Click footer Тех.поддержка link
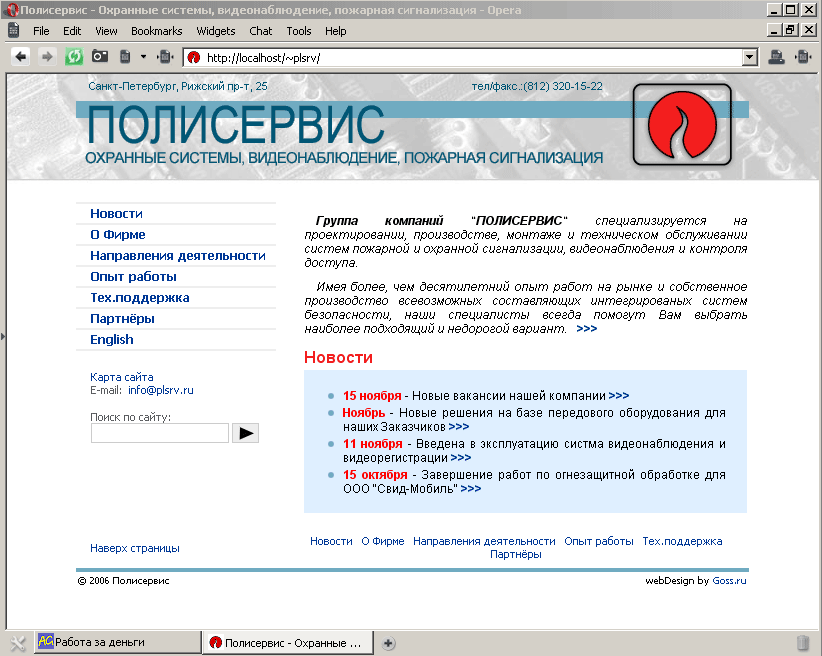Image resolution: width=822 pixels, height=656 pixels. pos(683,541)
